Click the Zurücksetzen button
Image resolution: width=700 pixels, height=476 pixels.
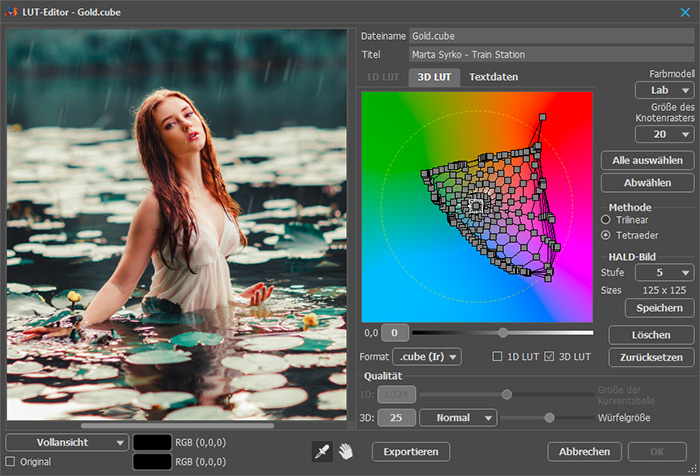(x=651, y=357)
